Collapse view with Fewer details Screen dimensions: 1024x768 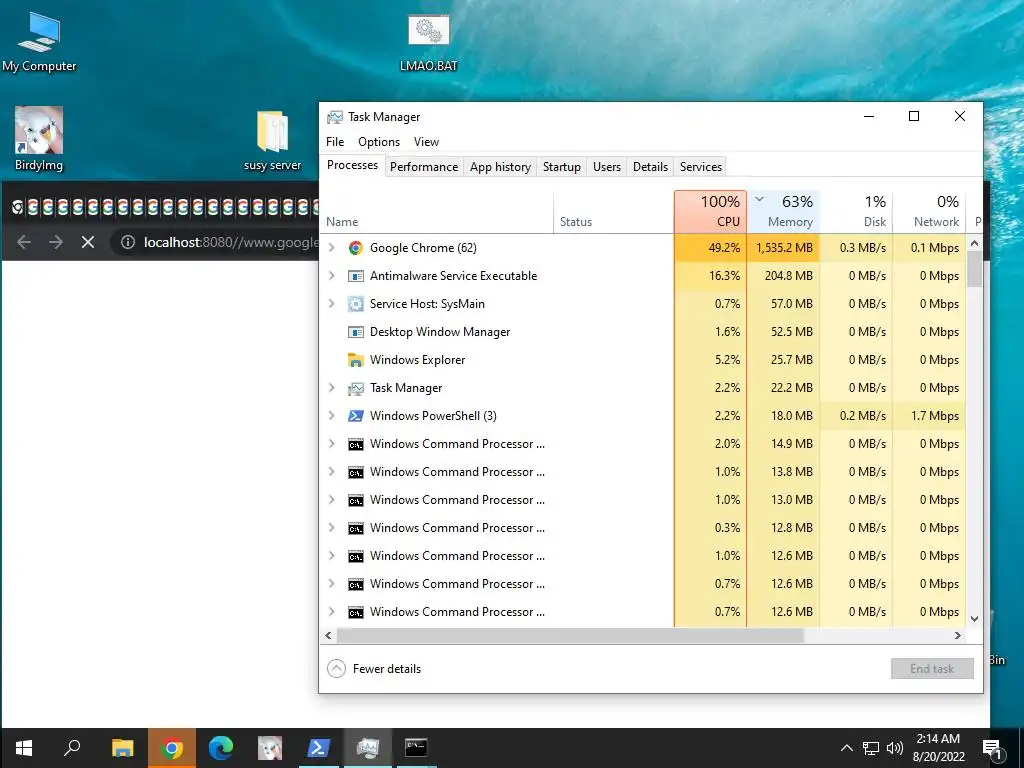point(374,669)
